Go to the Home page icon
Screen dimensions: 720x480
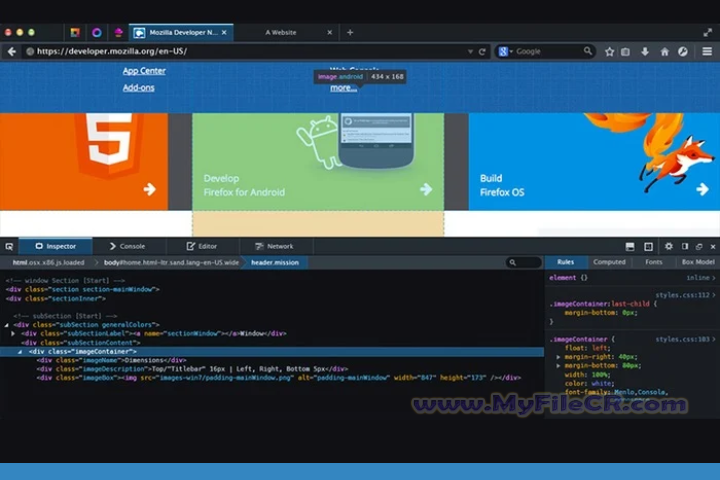pyautogui.click(x=664, y=52)
